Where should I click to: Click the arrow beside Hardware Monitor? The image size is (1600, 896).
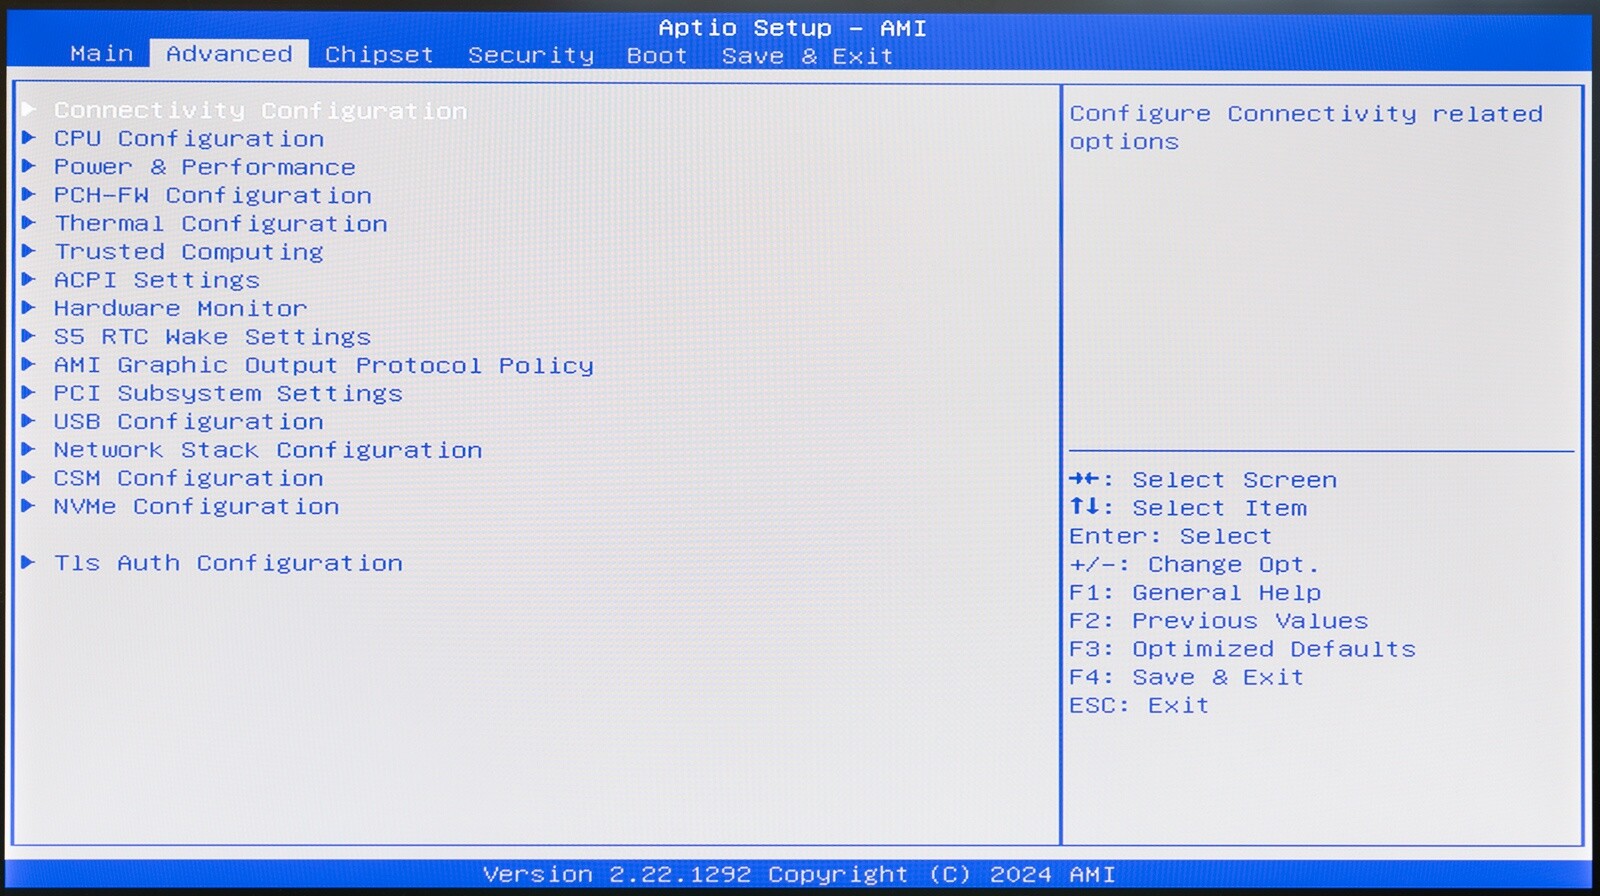pyautogui.click(x=29, y=307)
